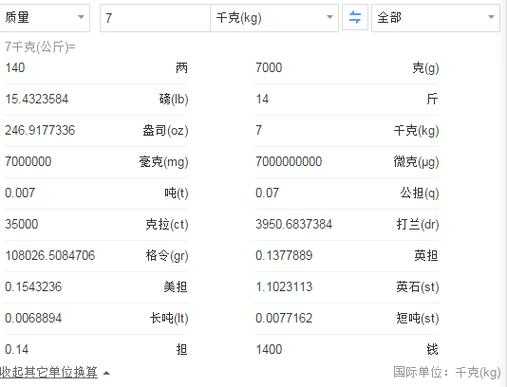This screenshot has width=507, height=387.
Task: Select the 英石(st) result 1.1023113
Action: (x=284, y=287)
